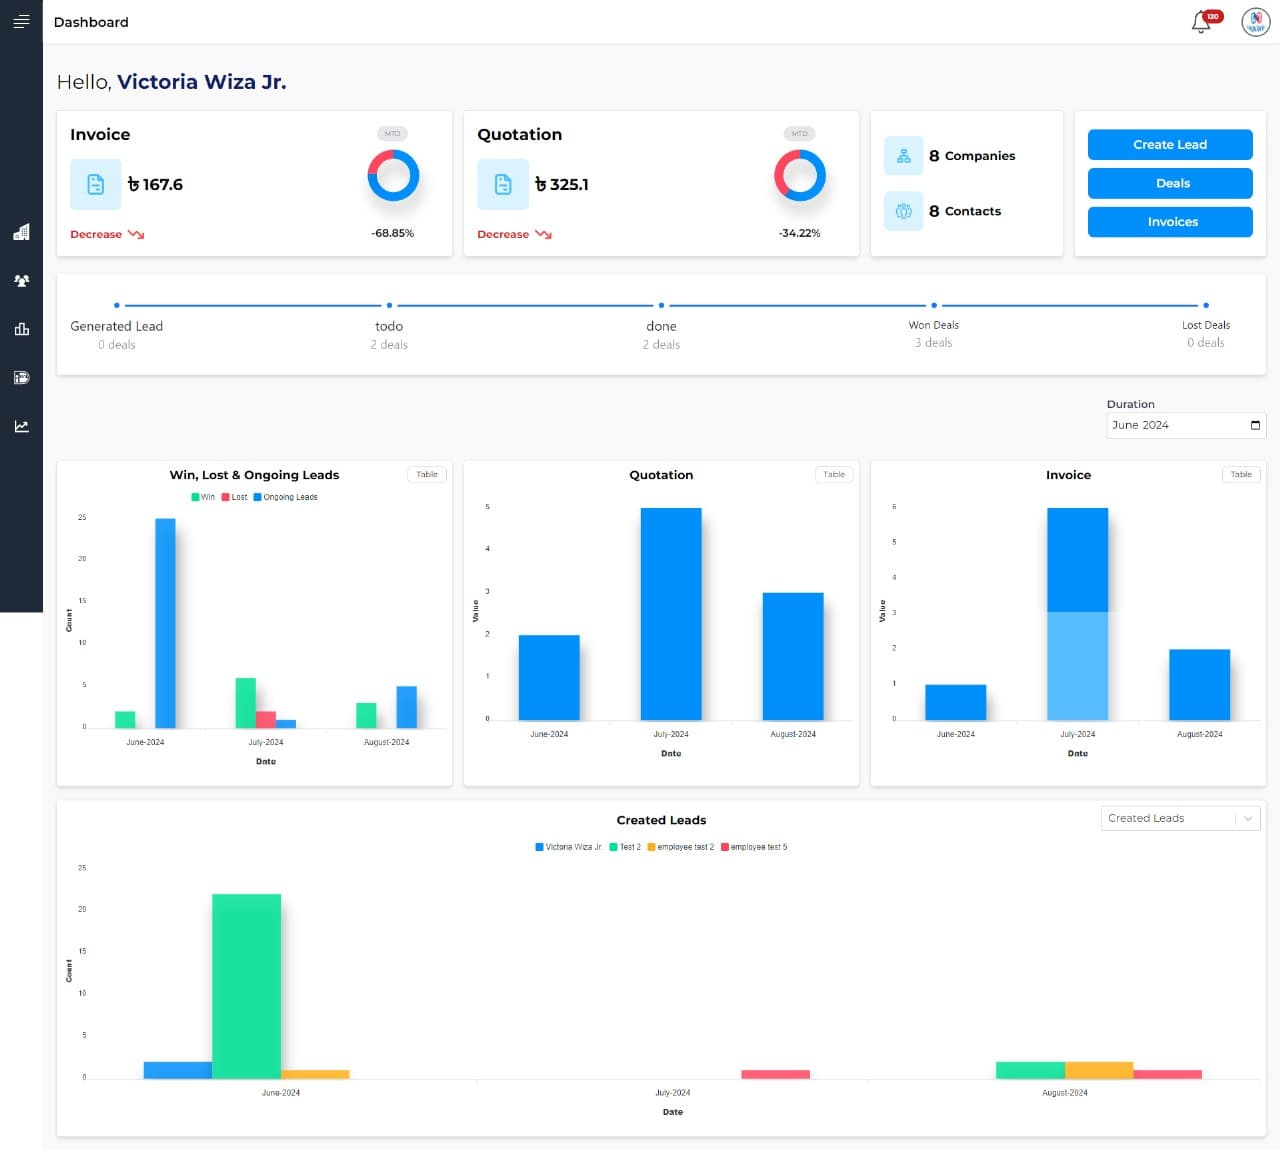The width and height of the screenshot is (1280, 1150).
Task: Select the Won Deals pipeline stage
Action: point(933,325)
